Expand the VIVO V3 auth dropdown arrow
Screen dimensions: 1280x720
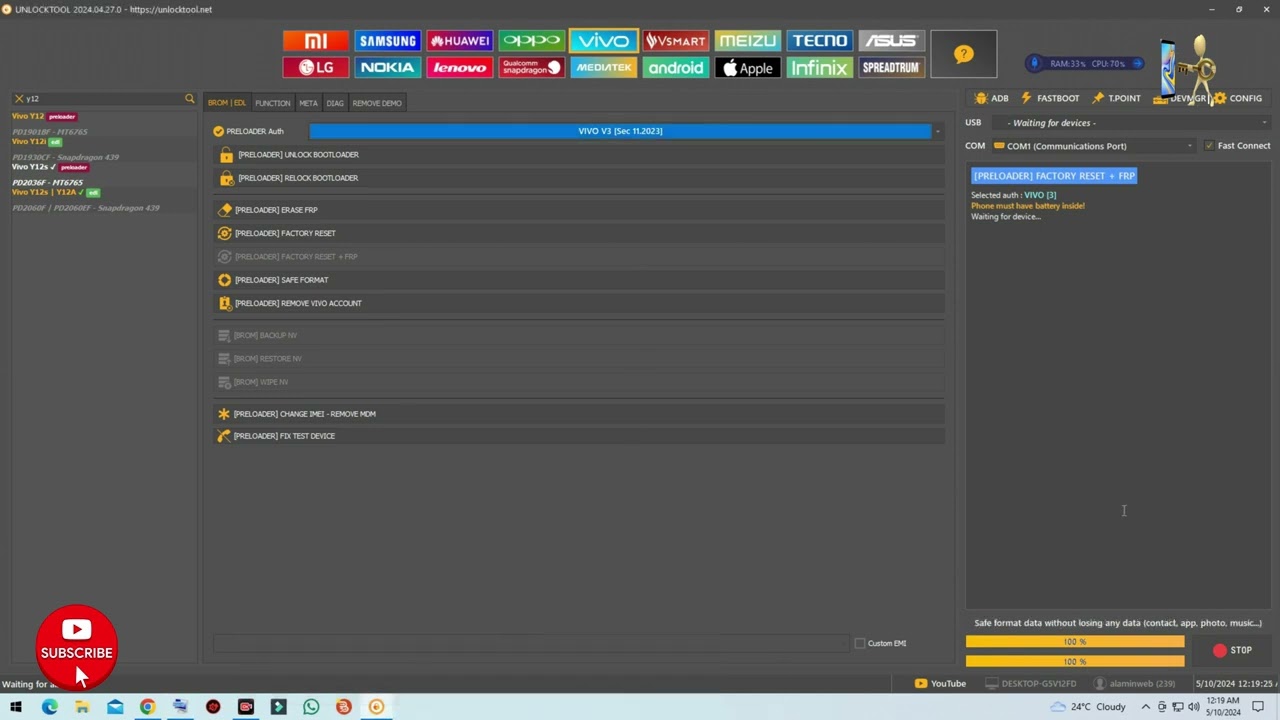[x=937, y=131]
